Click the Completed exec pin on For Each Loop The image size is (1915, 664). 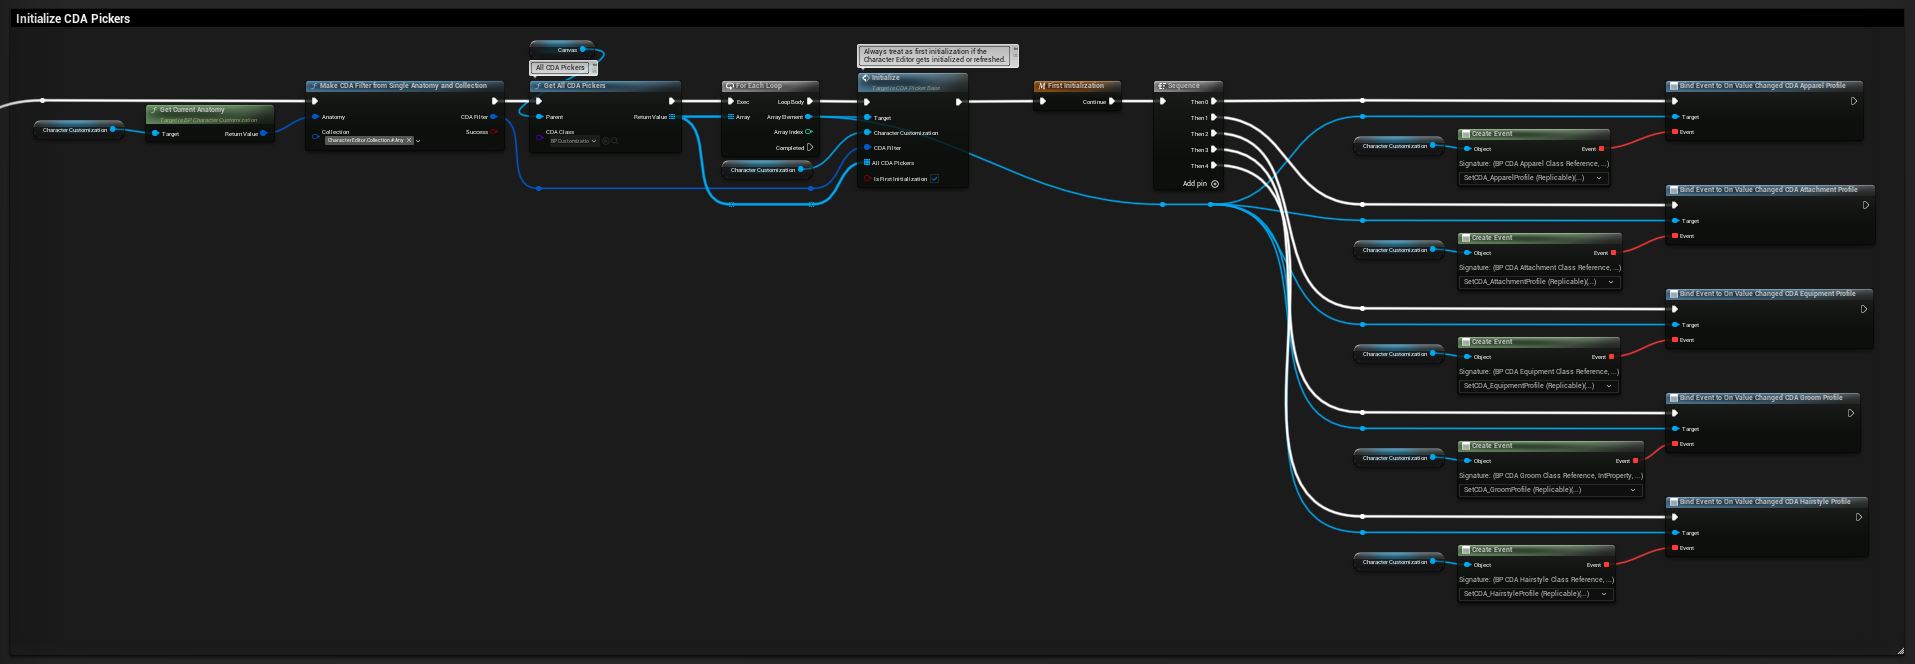click(x=810, y=148)
